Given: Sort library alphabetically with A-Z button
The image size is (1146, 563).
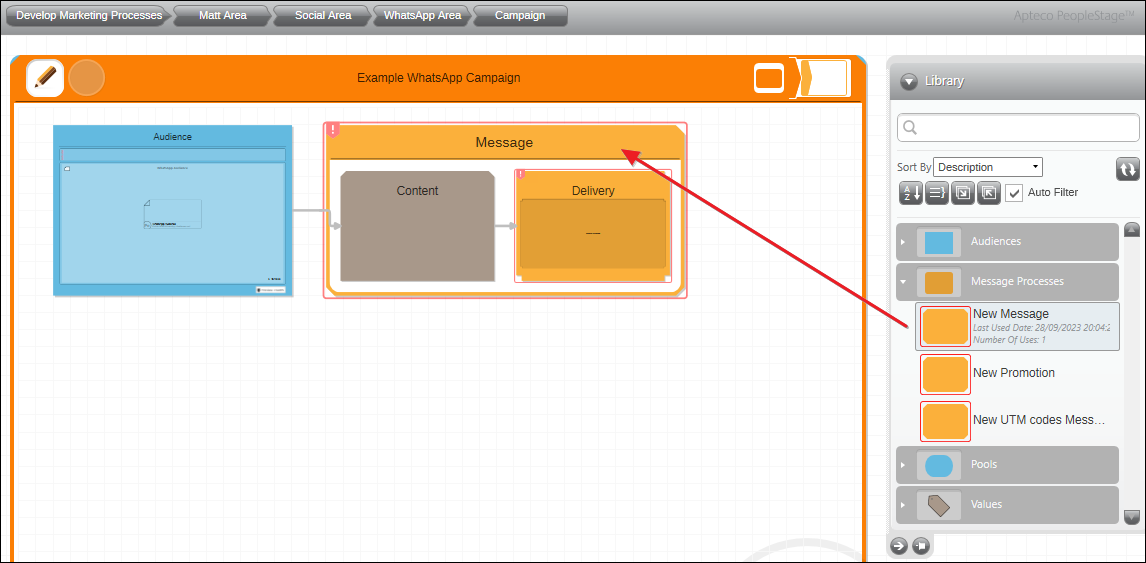Looking at the screenshot, I should tap(910, 193).
